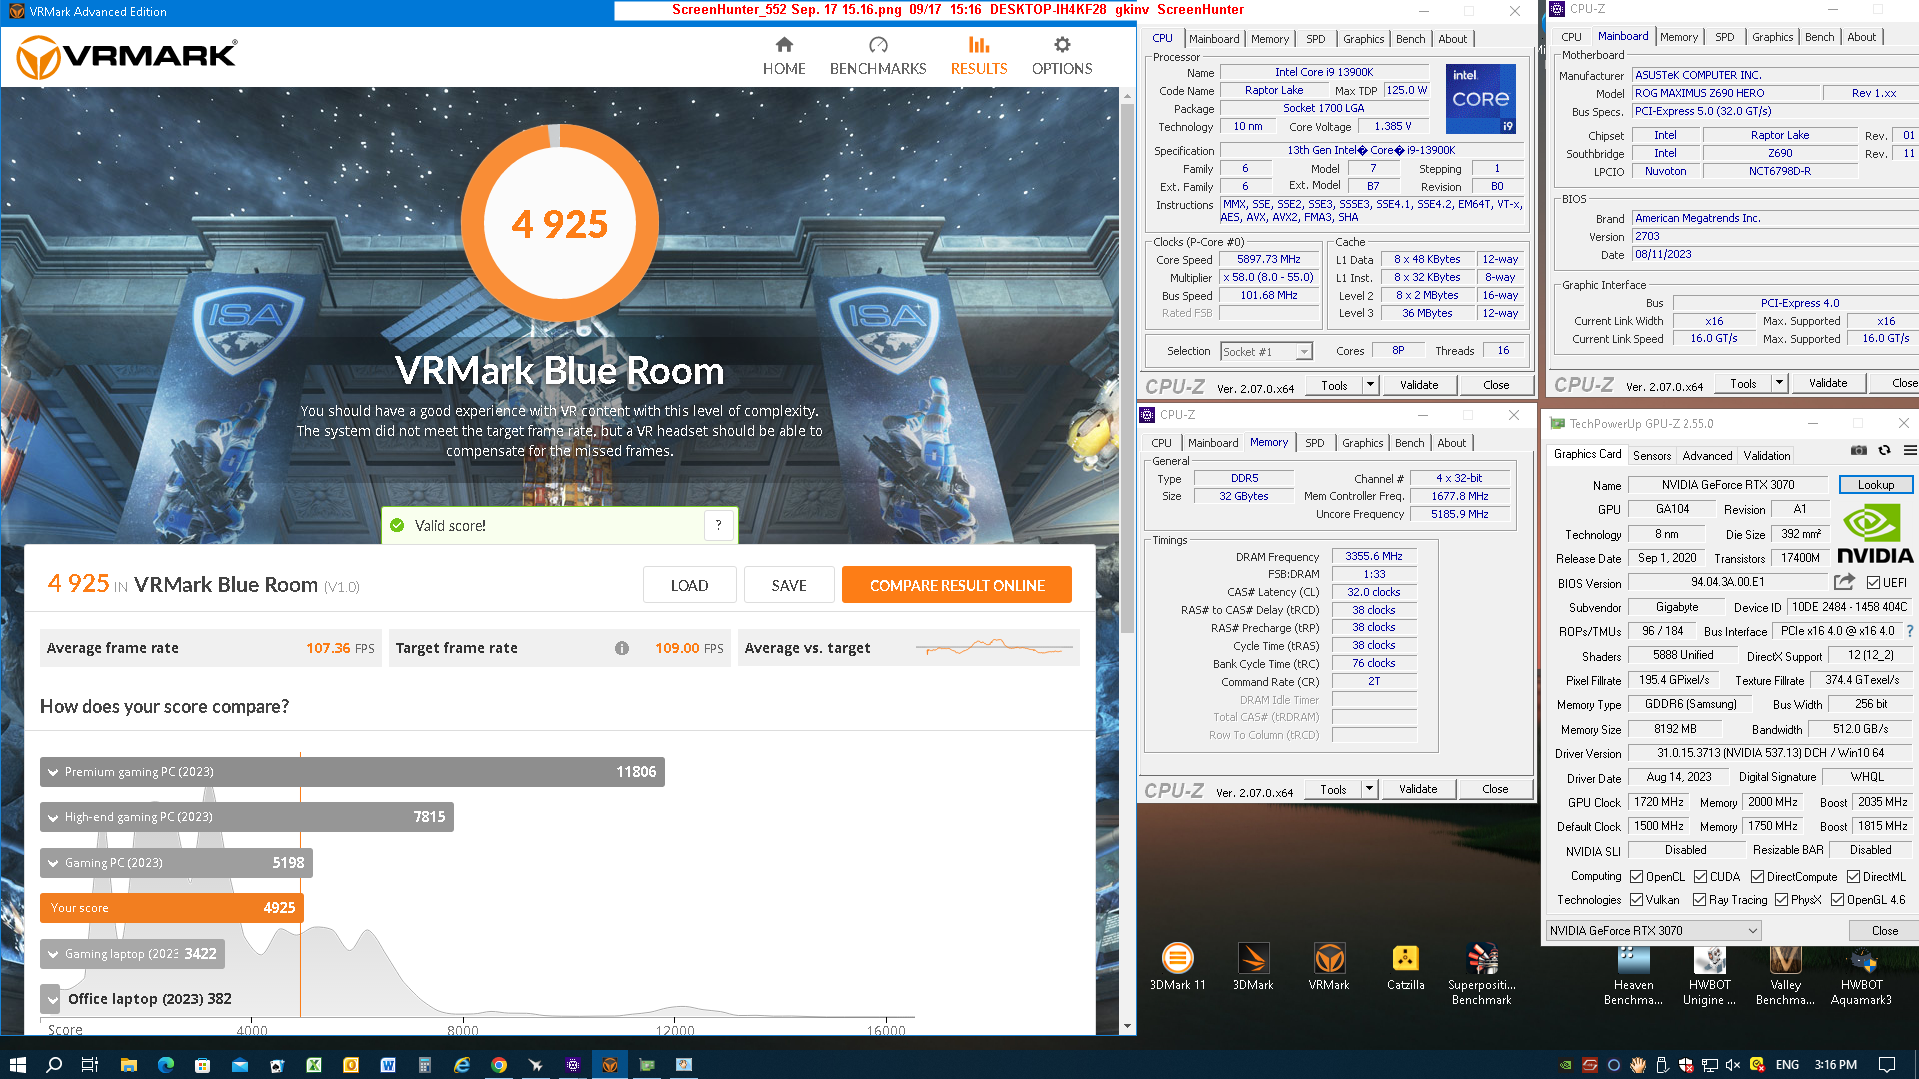Take a GPU-Z screenshot with the camera icon
This screenshot has width=1919, height=1079.
1858,451
